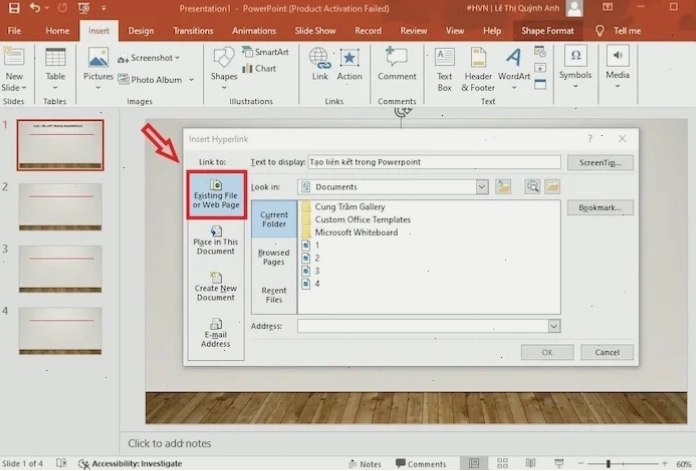Select Current Folder view
Viewport: 696px width, 471px height.
(274, 219)
